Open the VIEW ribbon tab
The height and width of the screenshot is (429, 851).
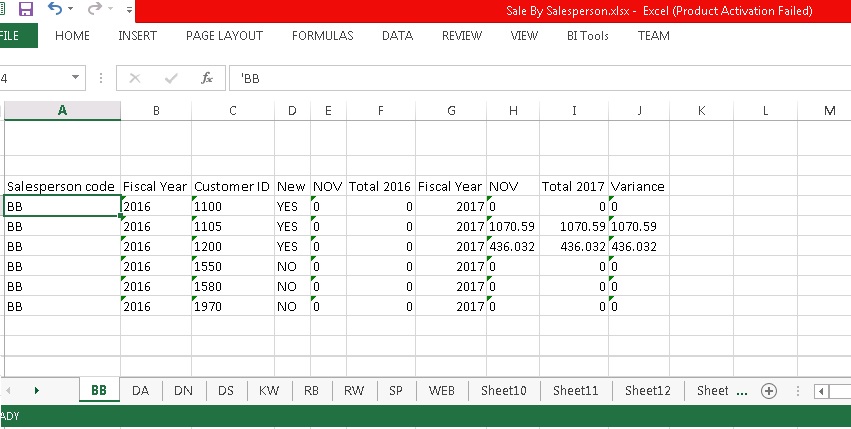pyautogui.click(x=524, y=36)
